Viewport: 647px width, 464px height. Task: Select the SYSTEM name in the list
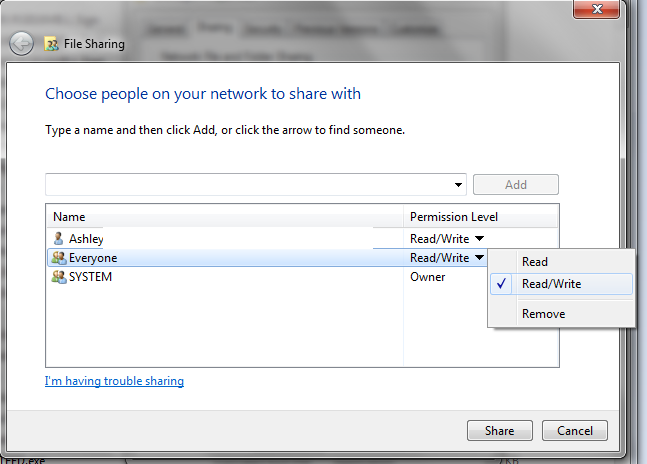[x=90, y=277]
